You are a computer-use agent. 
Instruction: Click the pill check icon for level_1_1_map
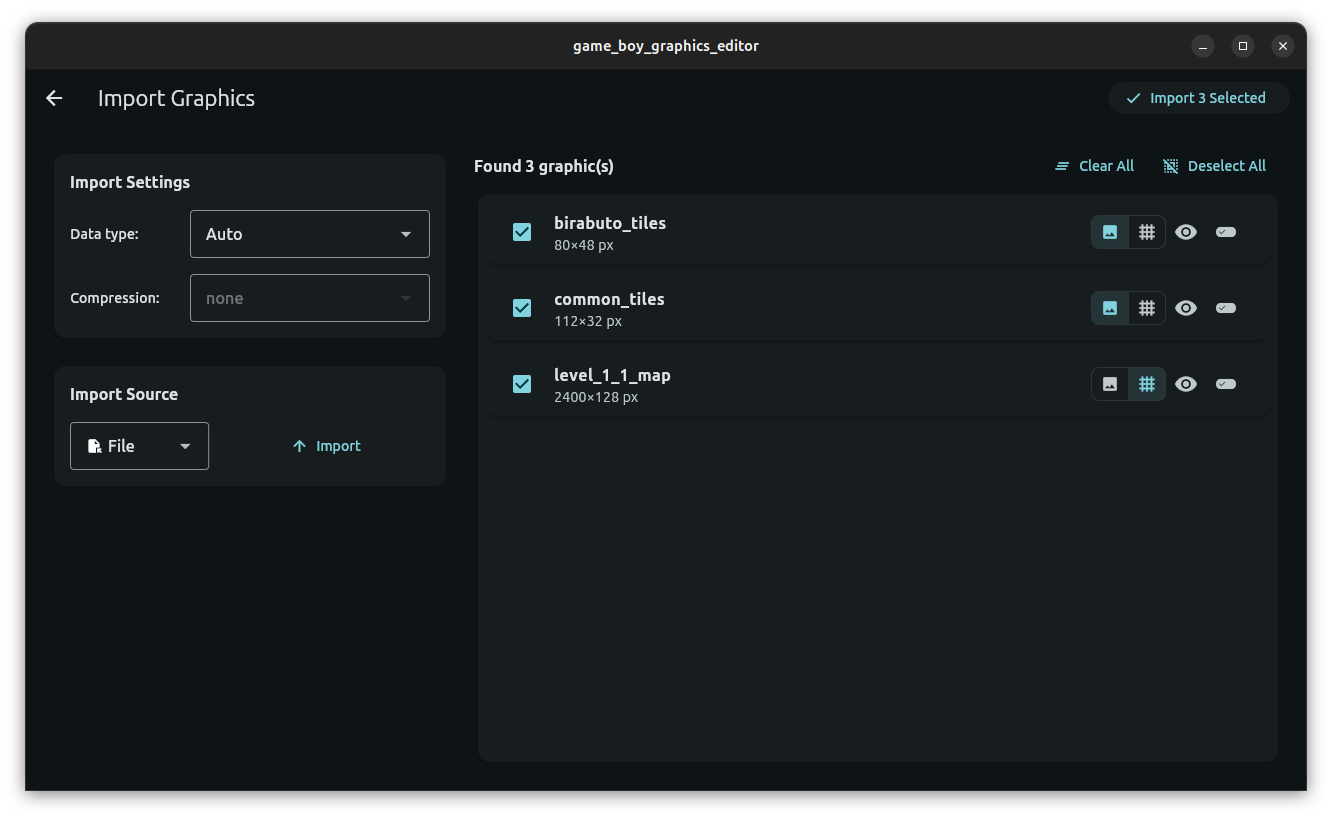(x=1226, y=384)
